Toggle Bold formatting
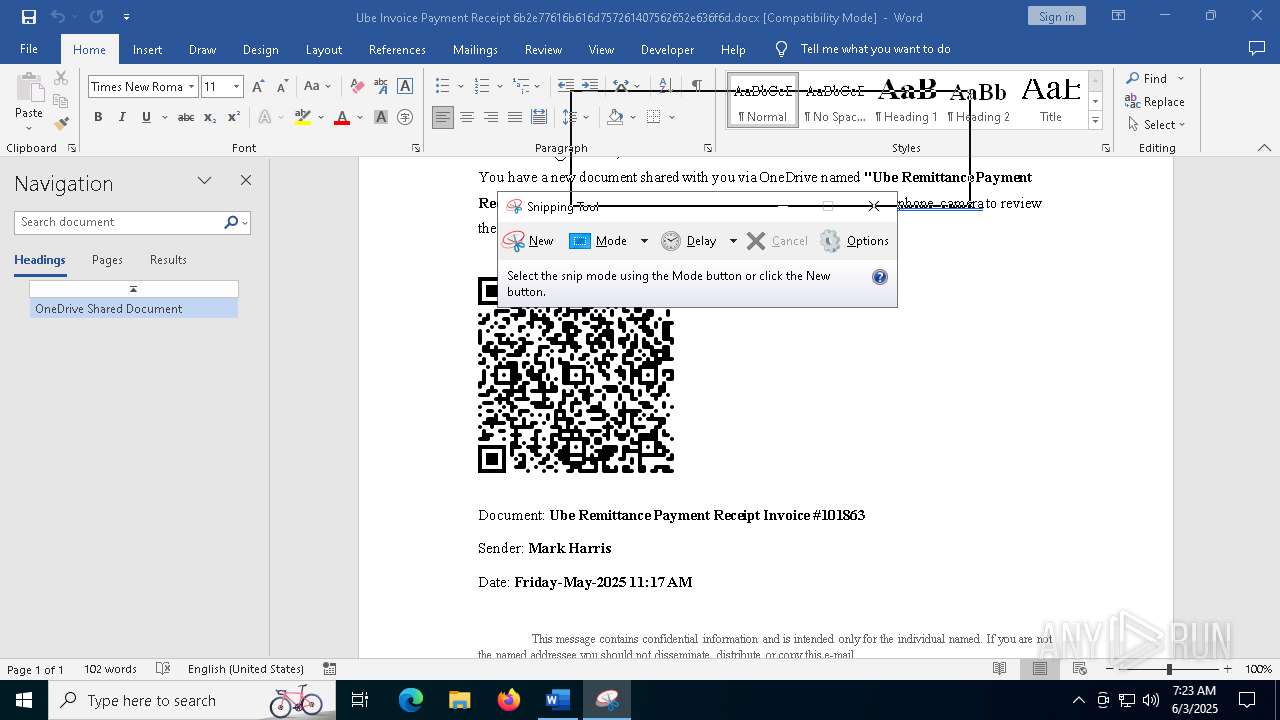Viewport: 1280px width, 720px height. 98,117
